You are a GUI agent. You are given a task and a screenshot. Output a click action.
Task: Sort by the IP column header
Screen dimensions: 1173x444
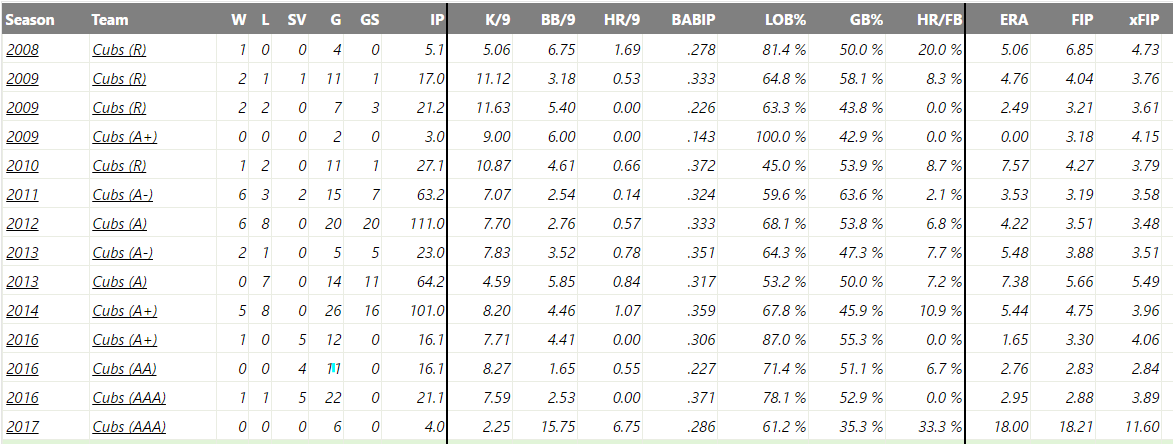click(x=436, y=19)
